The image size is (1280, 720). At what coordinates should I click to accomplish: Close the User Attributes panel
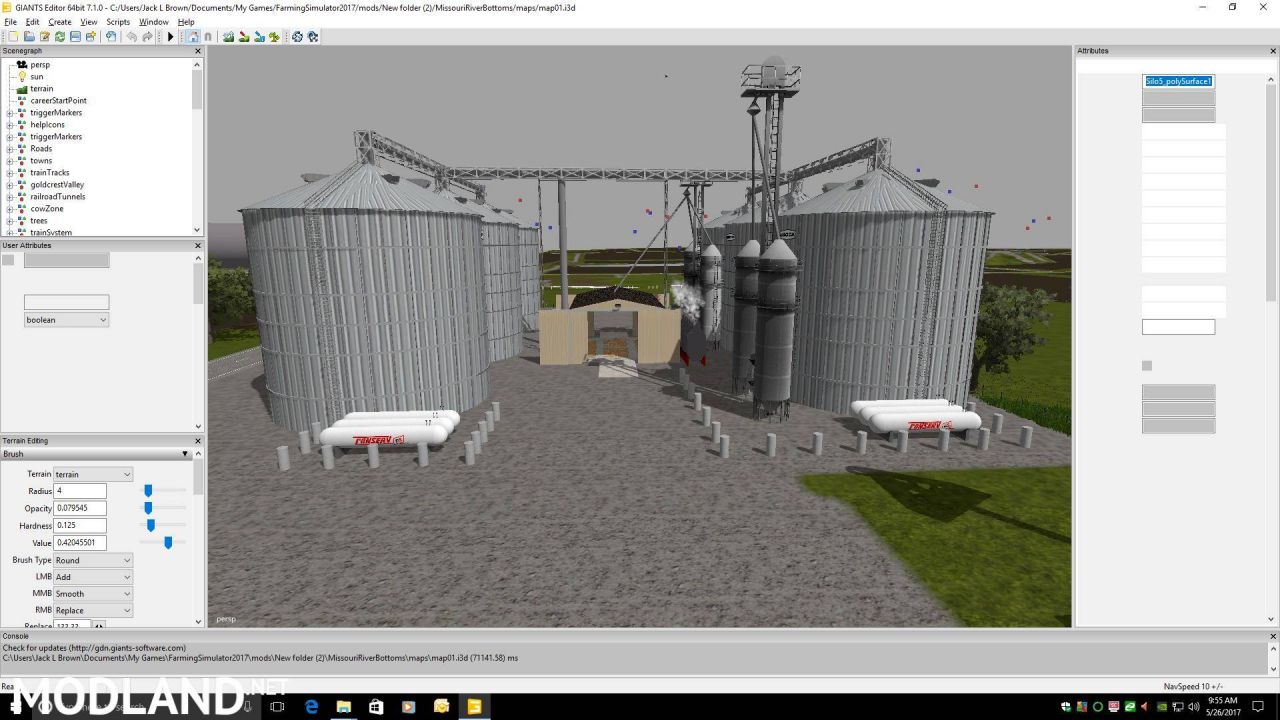coord(197,245)
